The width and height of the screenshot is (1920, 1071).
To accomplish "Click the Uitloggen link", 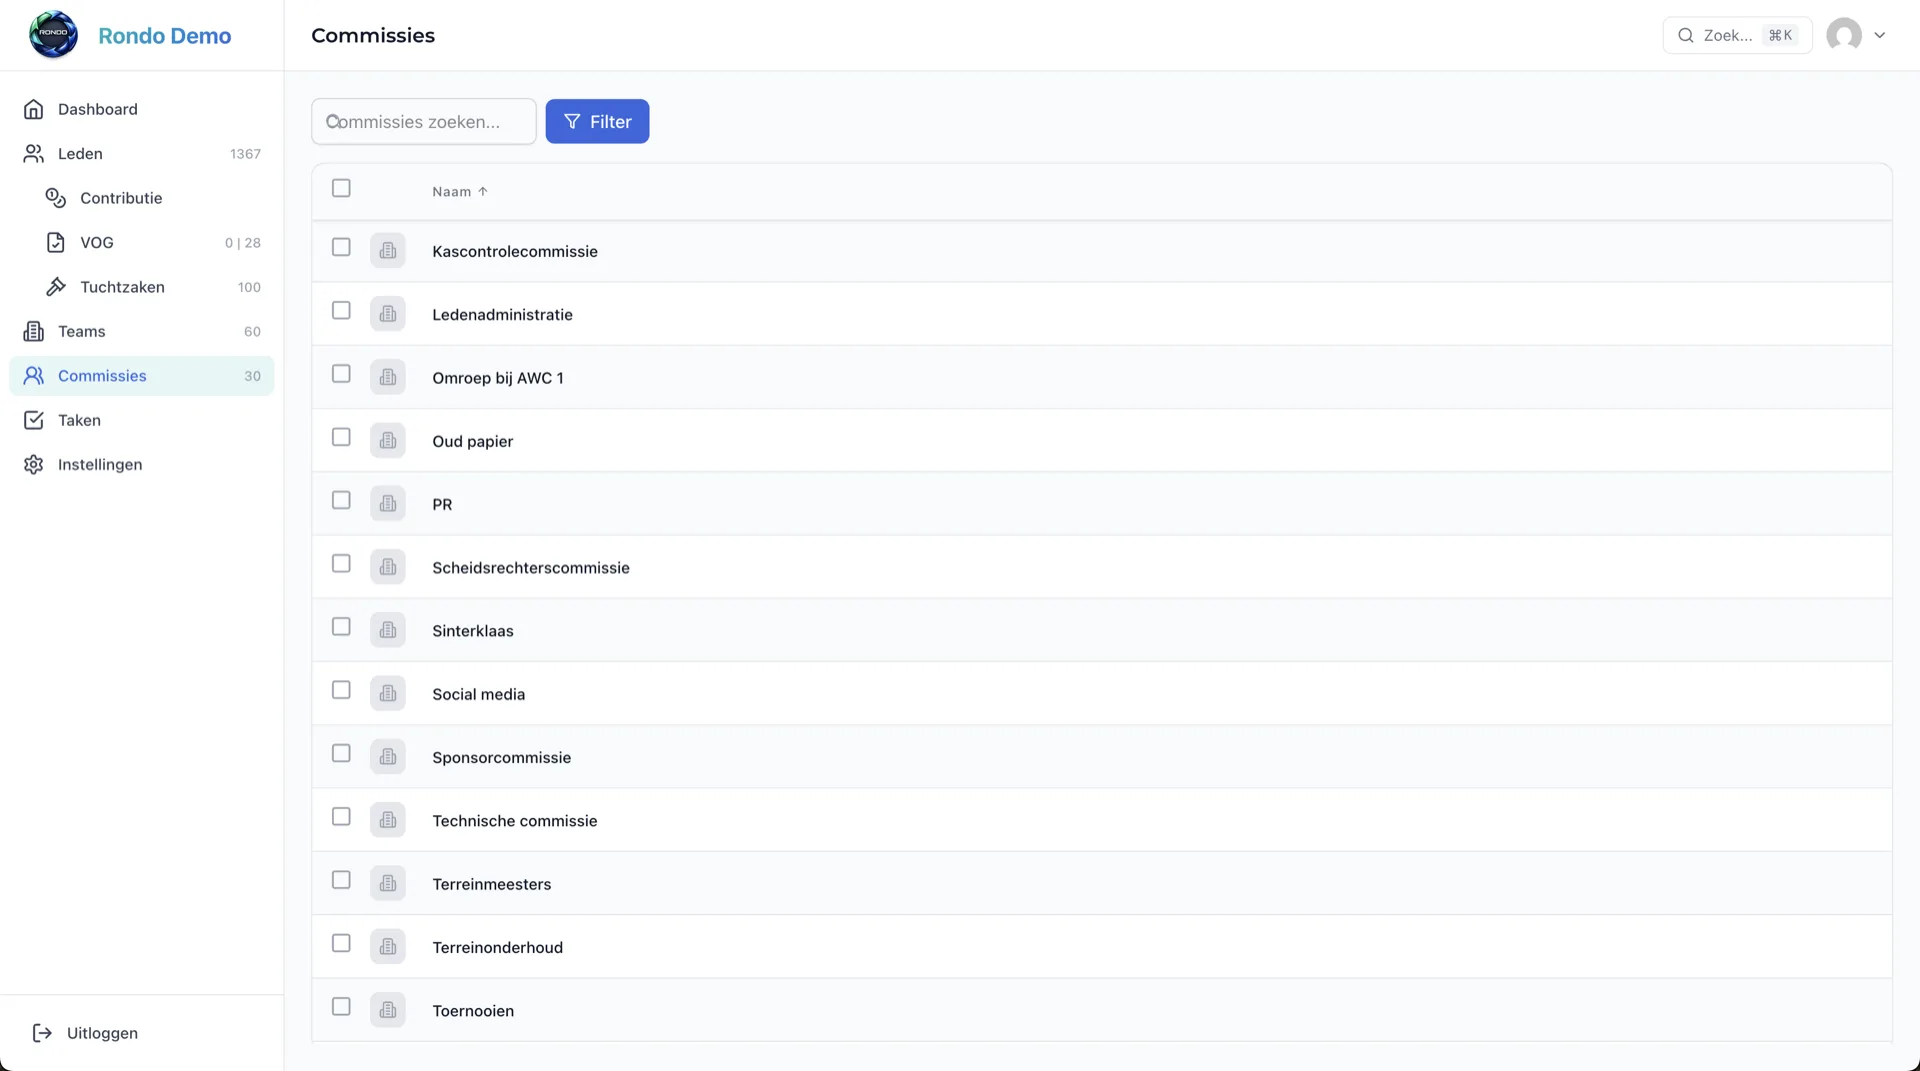I will click(x=102, y=1033).
